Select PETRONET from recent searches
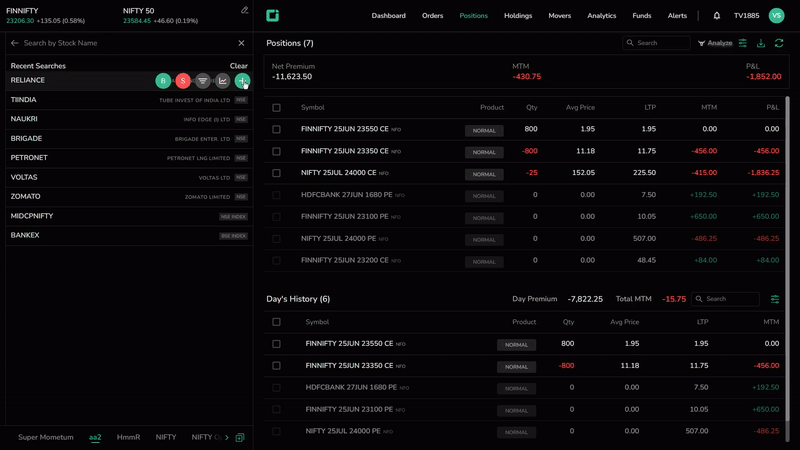The height and width of the screenshot is (450, 800). tap(129, 158)
